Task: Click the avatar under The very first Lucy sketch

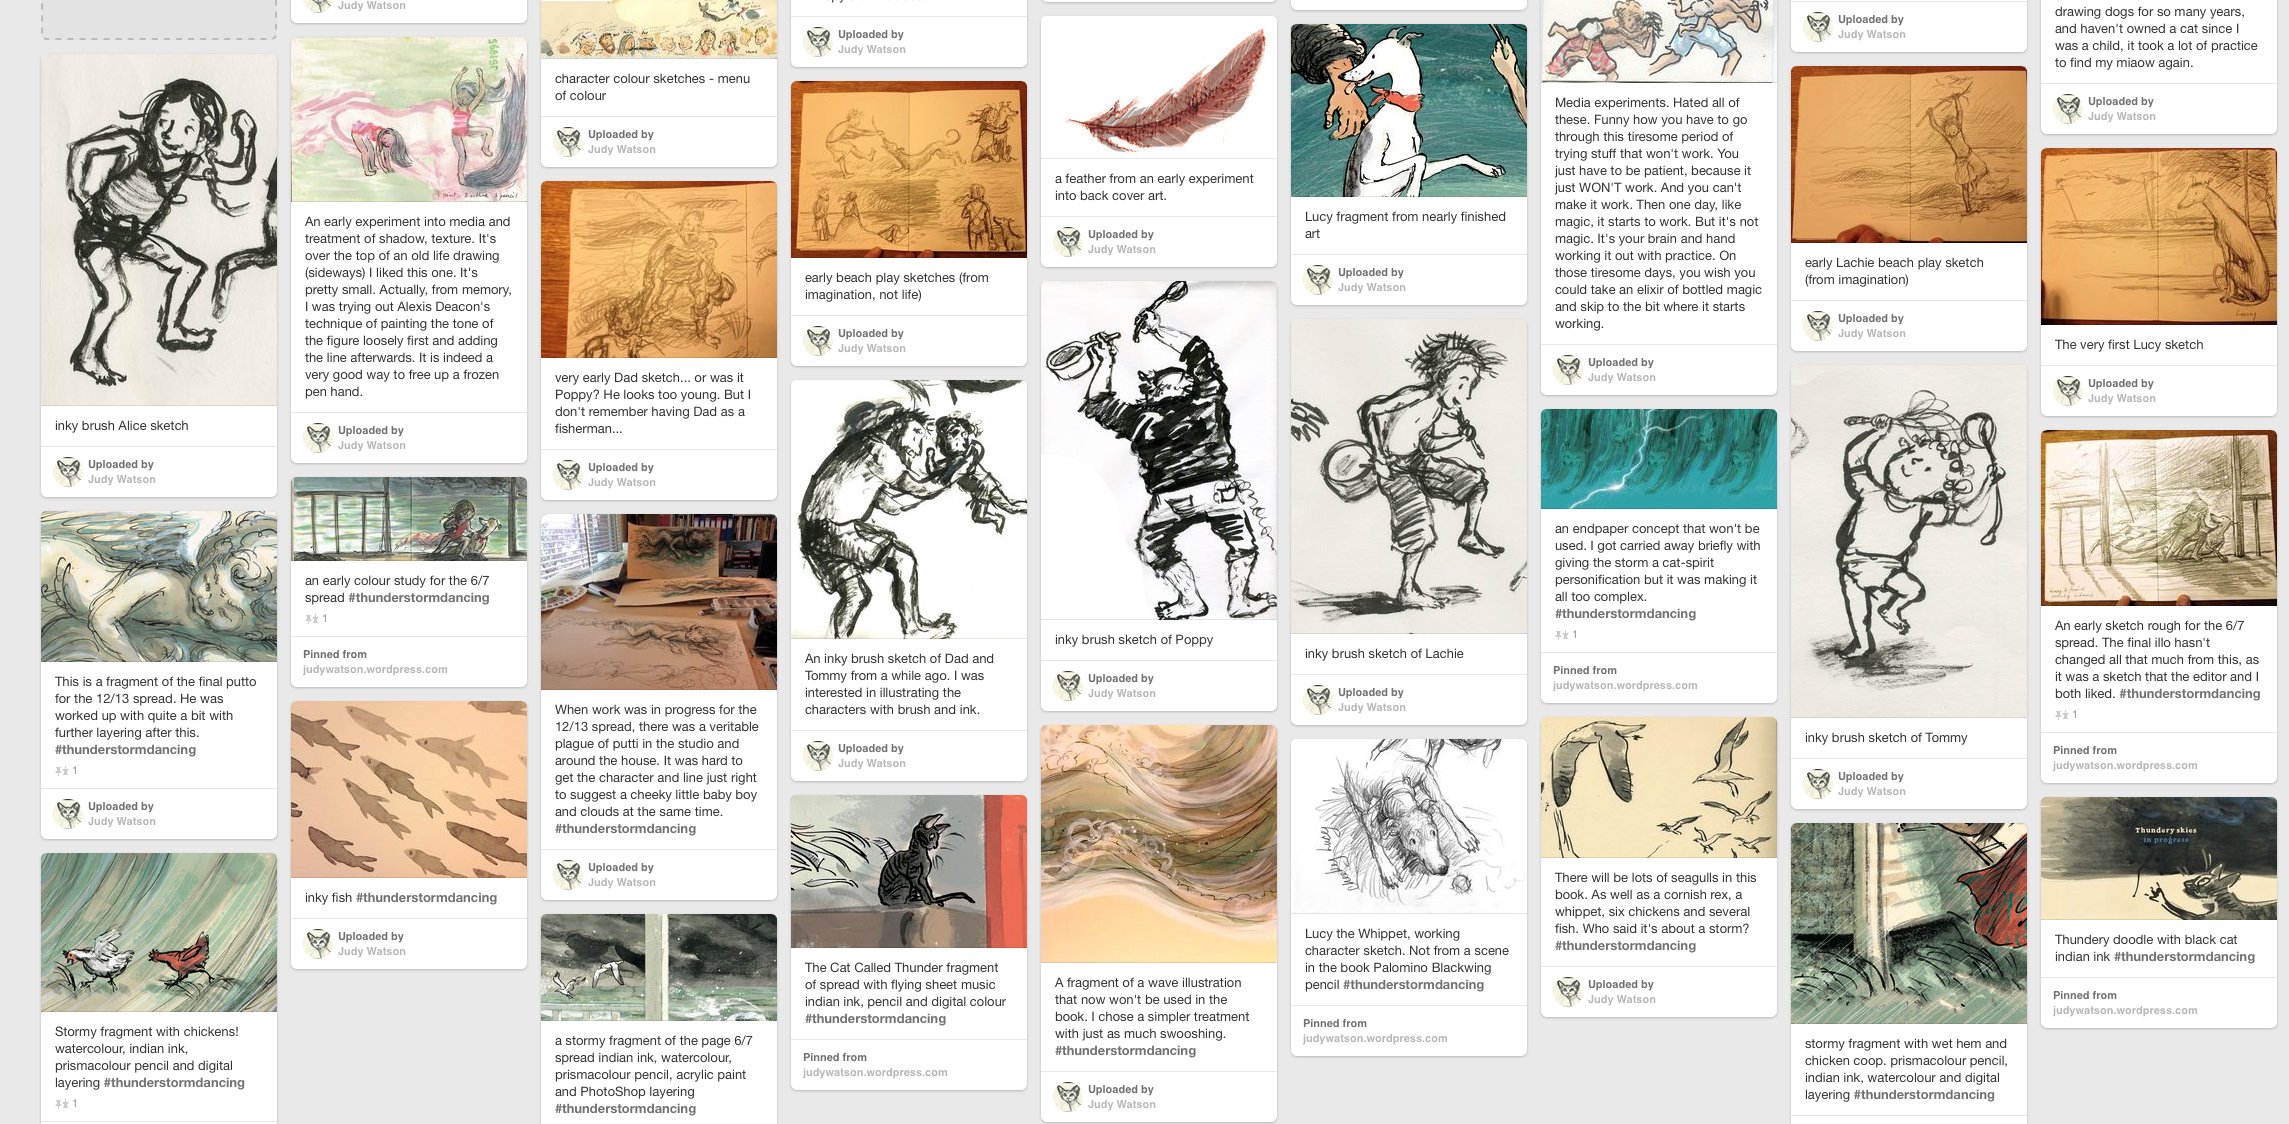Action: point(2068,390)
